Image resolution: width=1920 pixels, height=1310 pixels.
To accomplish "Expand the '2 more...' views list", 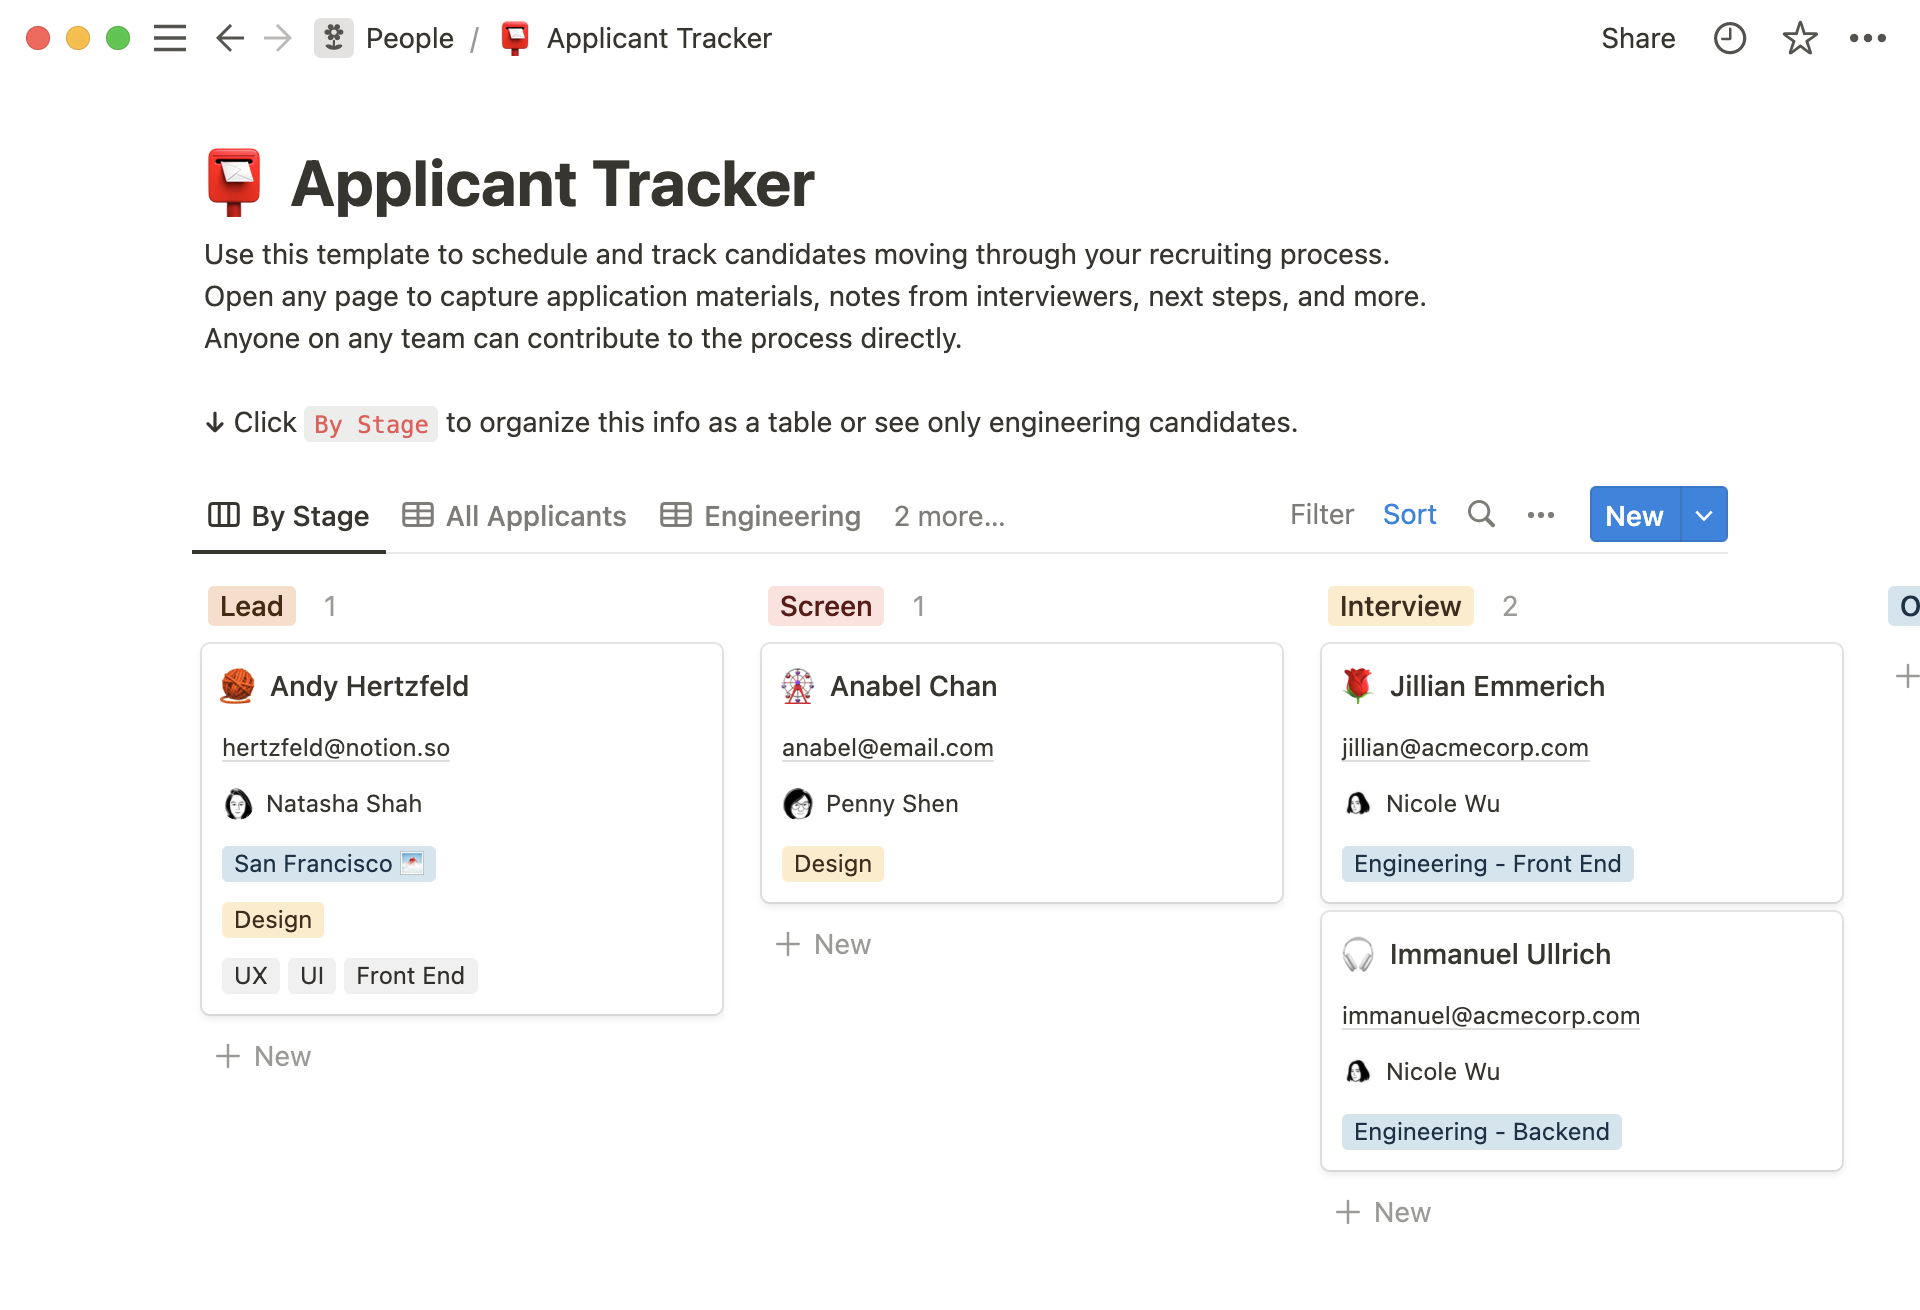I will pyautogui.click(x=948, y=516).
